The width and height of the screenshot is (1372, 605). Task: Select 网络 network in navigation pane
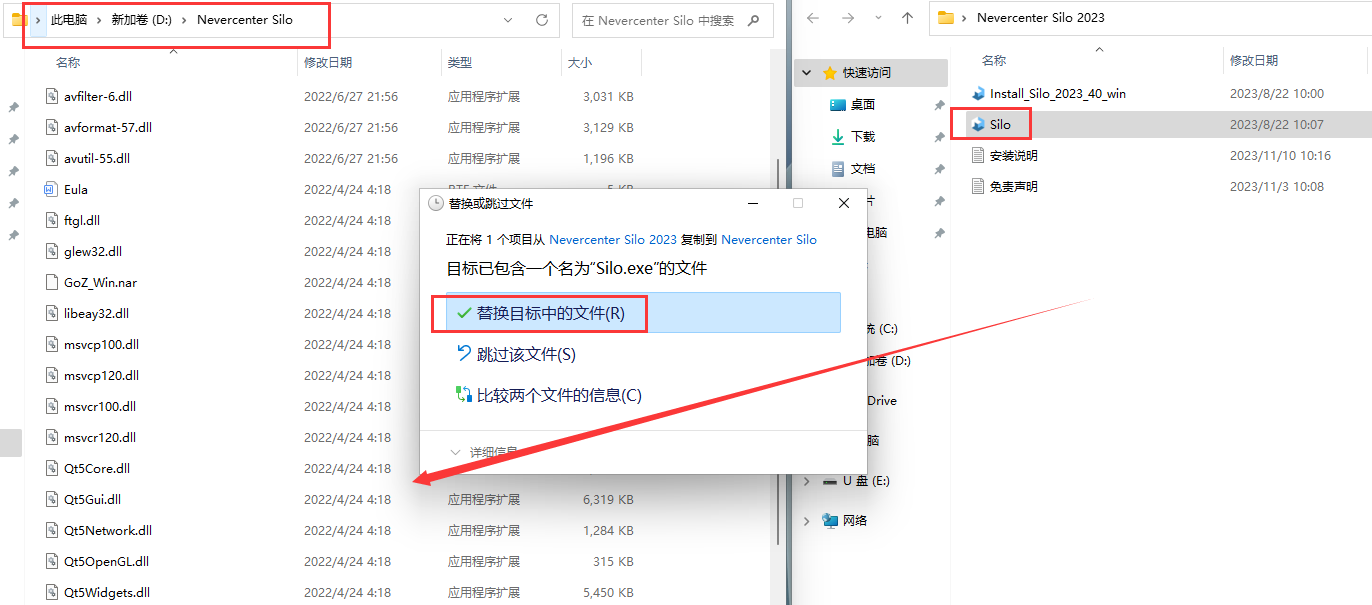(x=844, y=520)
